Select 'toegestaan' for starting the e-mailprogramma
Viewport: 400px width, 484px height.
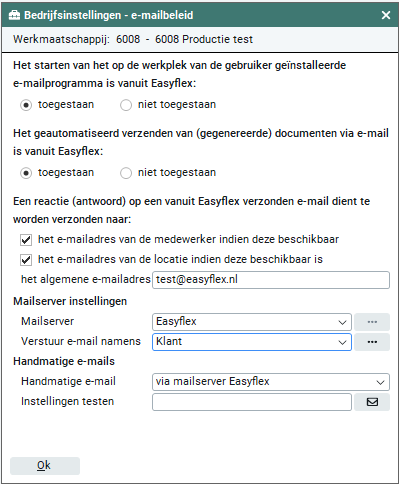26,105
